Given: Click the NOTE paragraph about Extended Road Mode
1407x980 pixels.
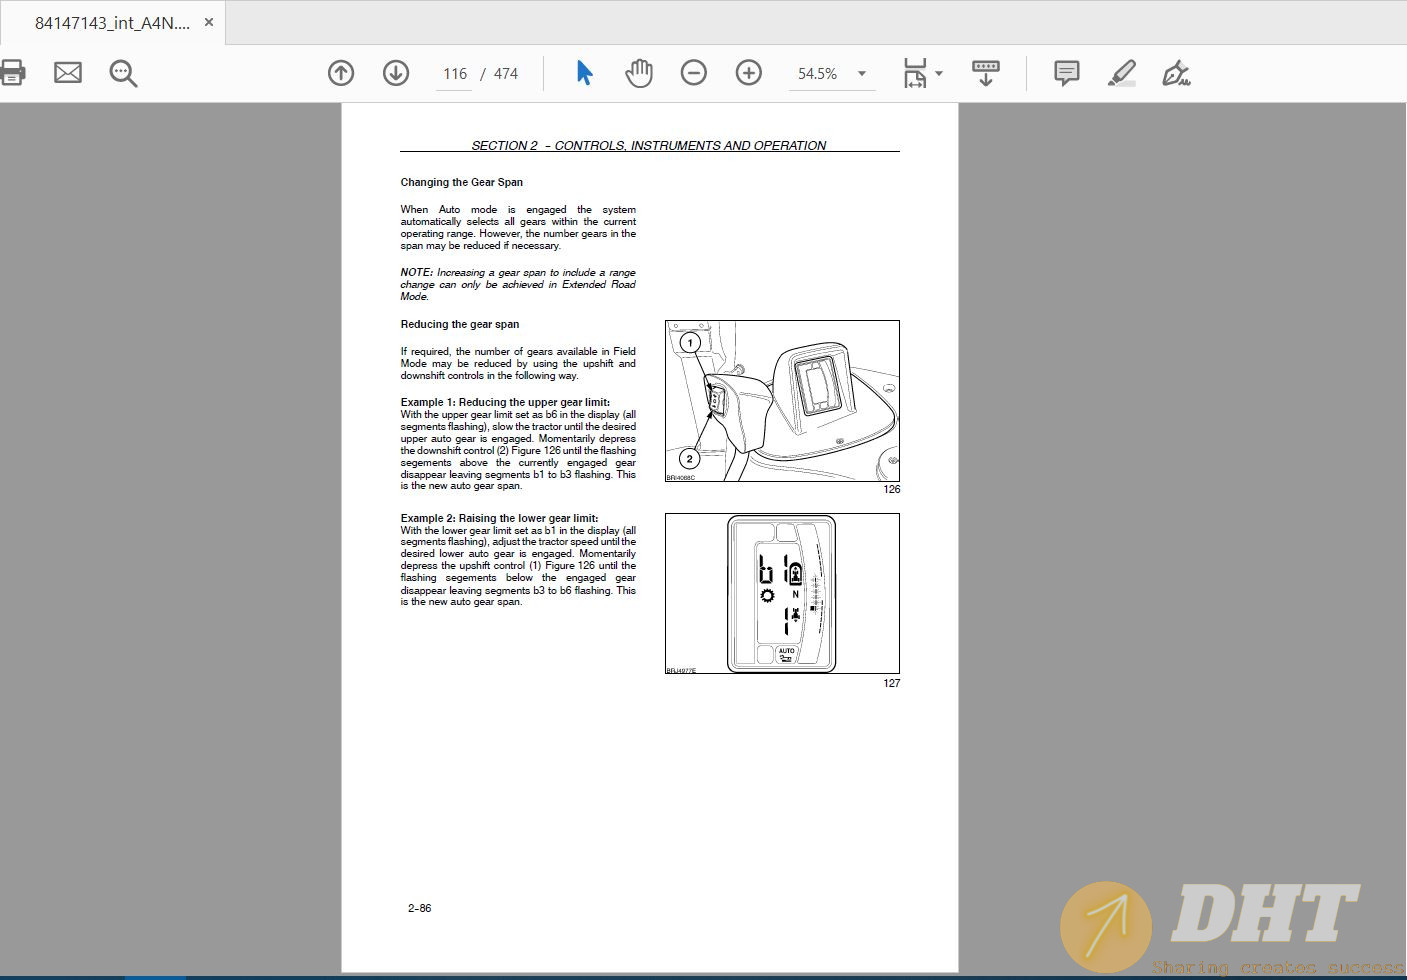Looking at the screenshot, I should (x=518, y=284).
